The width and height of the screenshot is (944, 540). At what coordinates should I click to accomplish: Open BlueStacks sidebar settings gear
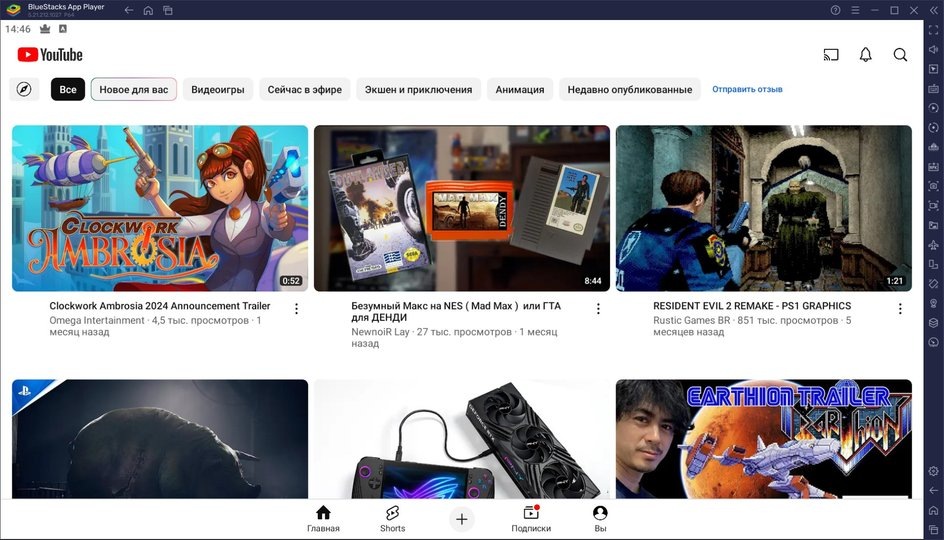click(934, 471)
